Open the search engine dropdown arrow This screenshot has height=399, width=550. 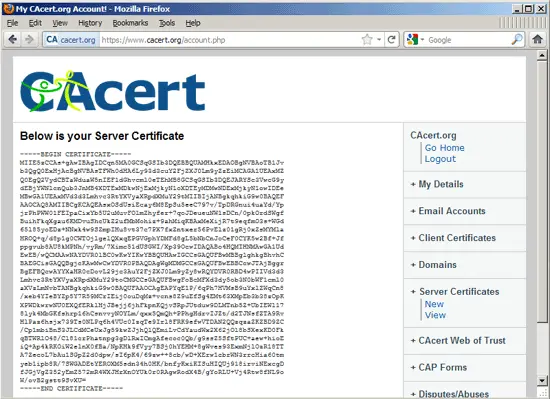[x=422, y=40]
